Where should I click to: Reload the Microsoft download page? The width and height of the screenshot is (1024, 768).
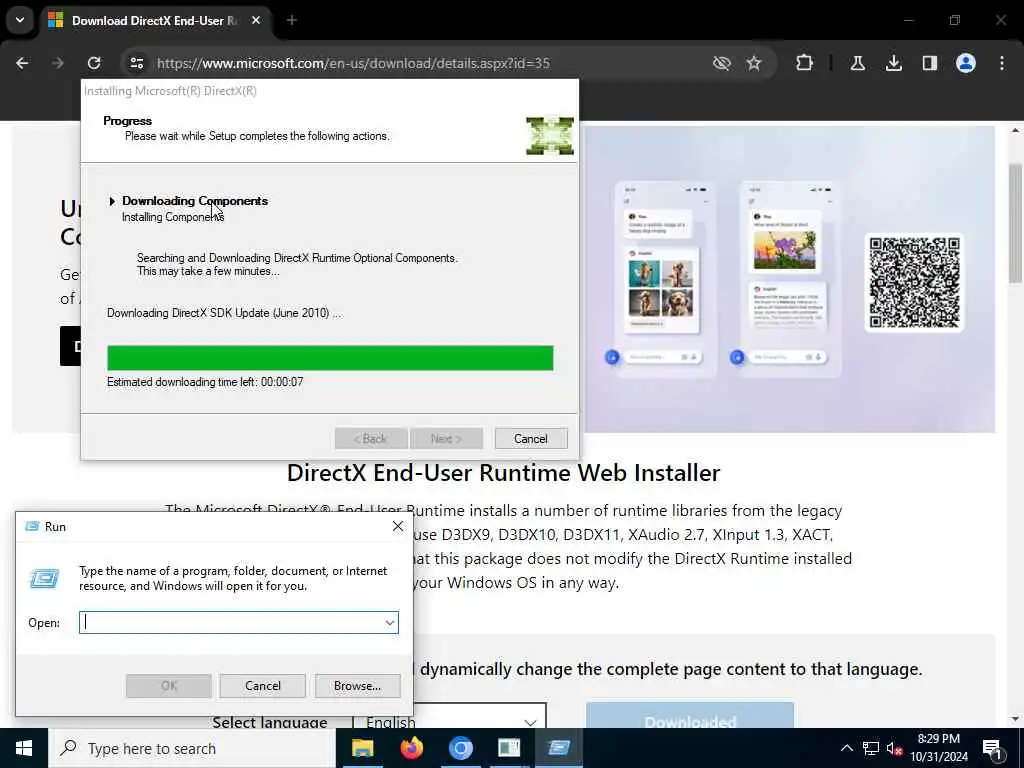tap(94, 63)
